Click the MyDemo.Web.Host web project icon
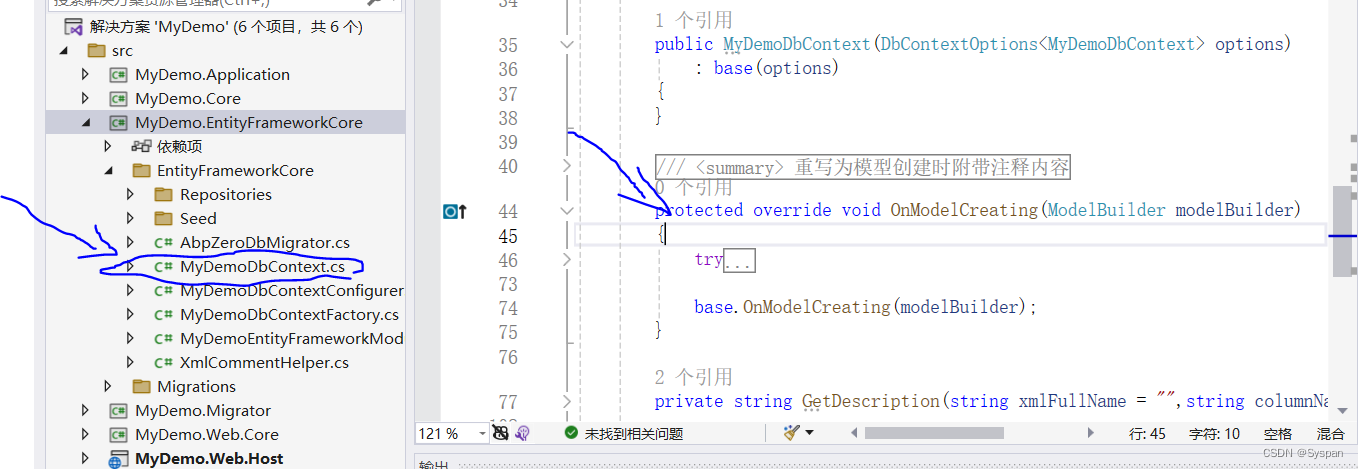The height and width of the screenshot is (469, 1358). pyautogui.click(x=118, y=460)
